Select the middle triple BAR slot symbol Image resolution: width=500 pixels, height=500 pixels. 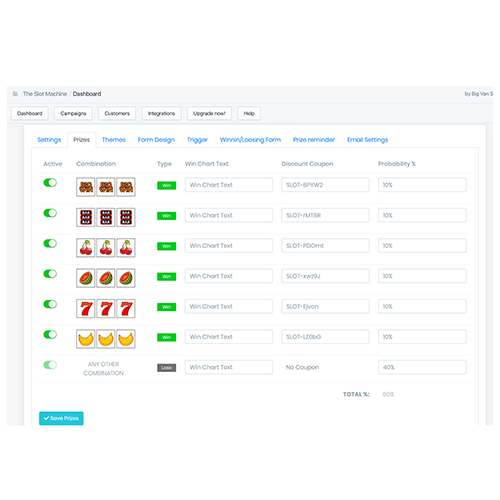point(106,217)
